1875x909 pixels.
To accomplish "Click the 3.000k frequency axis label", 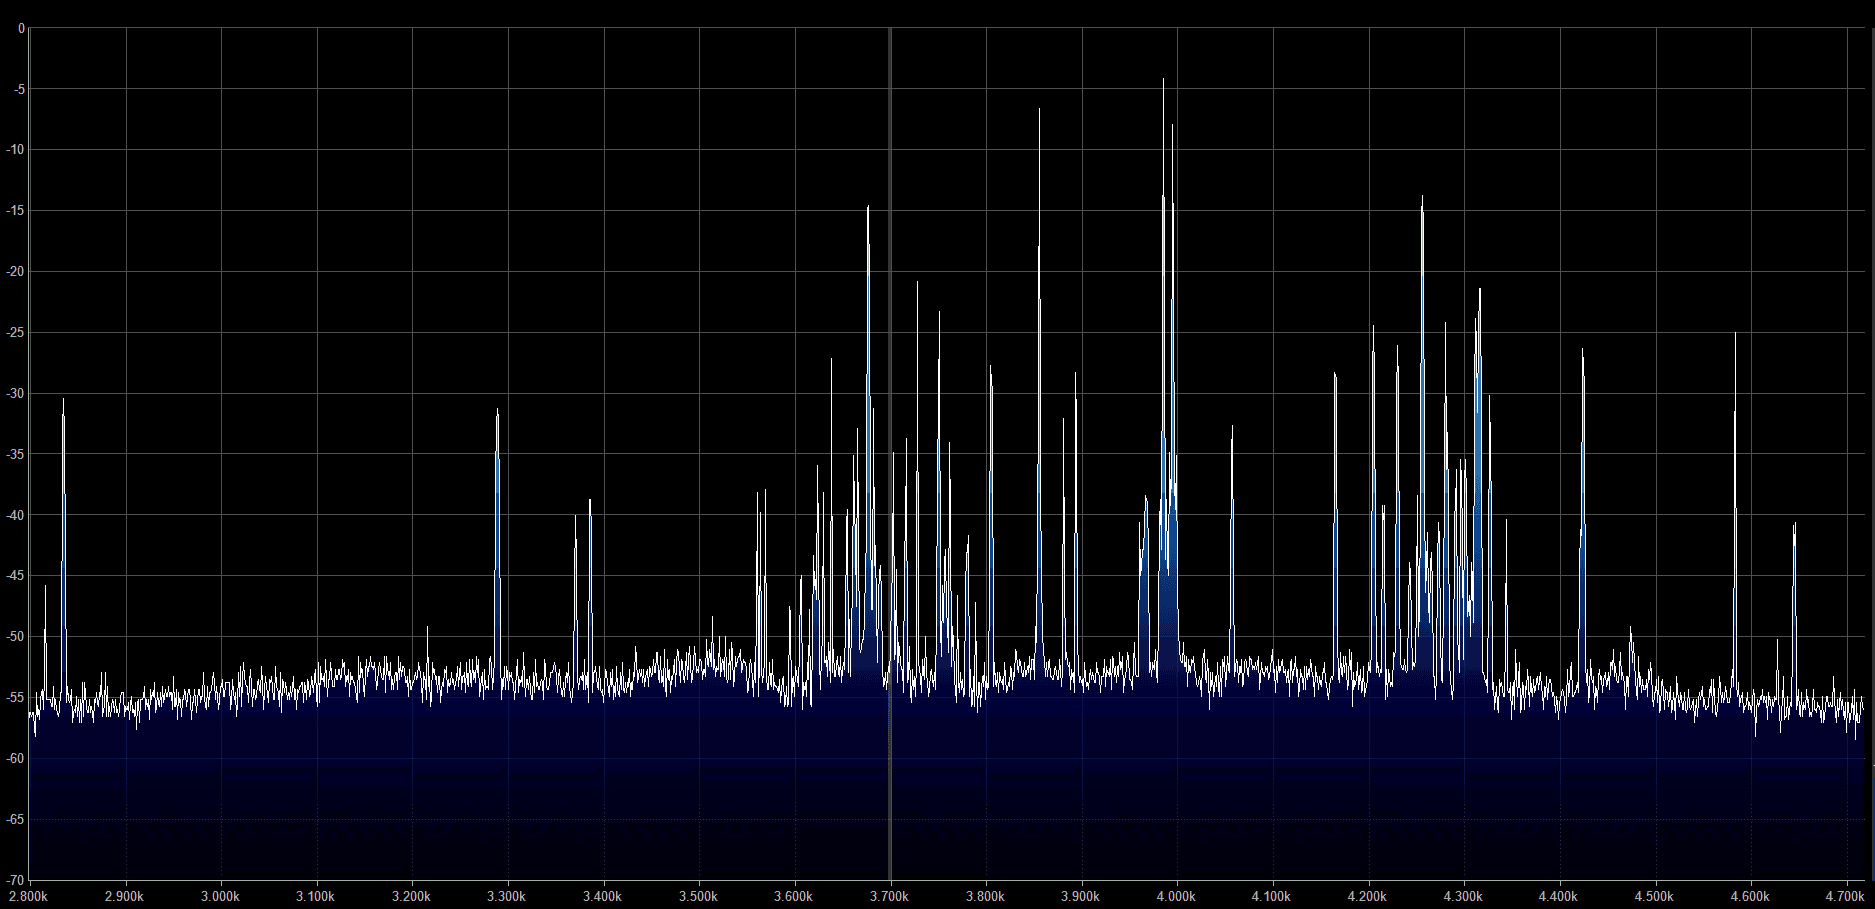I will click(220, 897).
